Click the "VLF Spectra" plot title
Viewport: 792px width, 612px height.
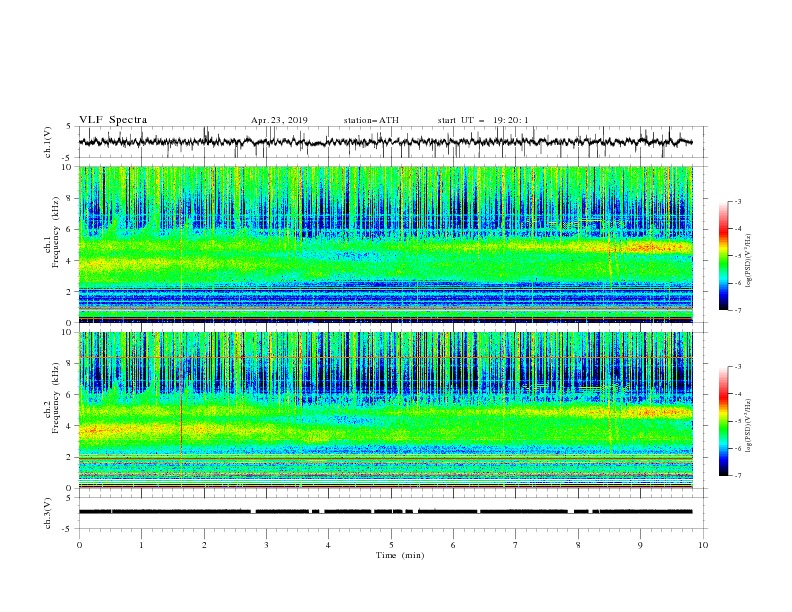(113, 120)
